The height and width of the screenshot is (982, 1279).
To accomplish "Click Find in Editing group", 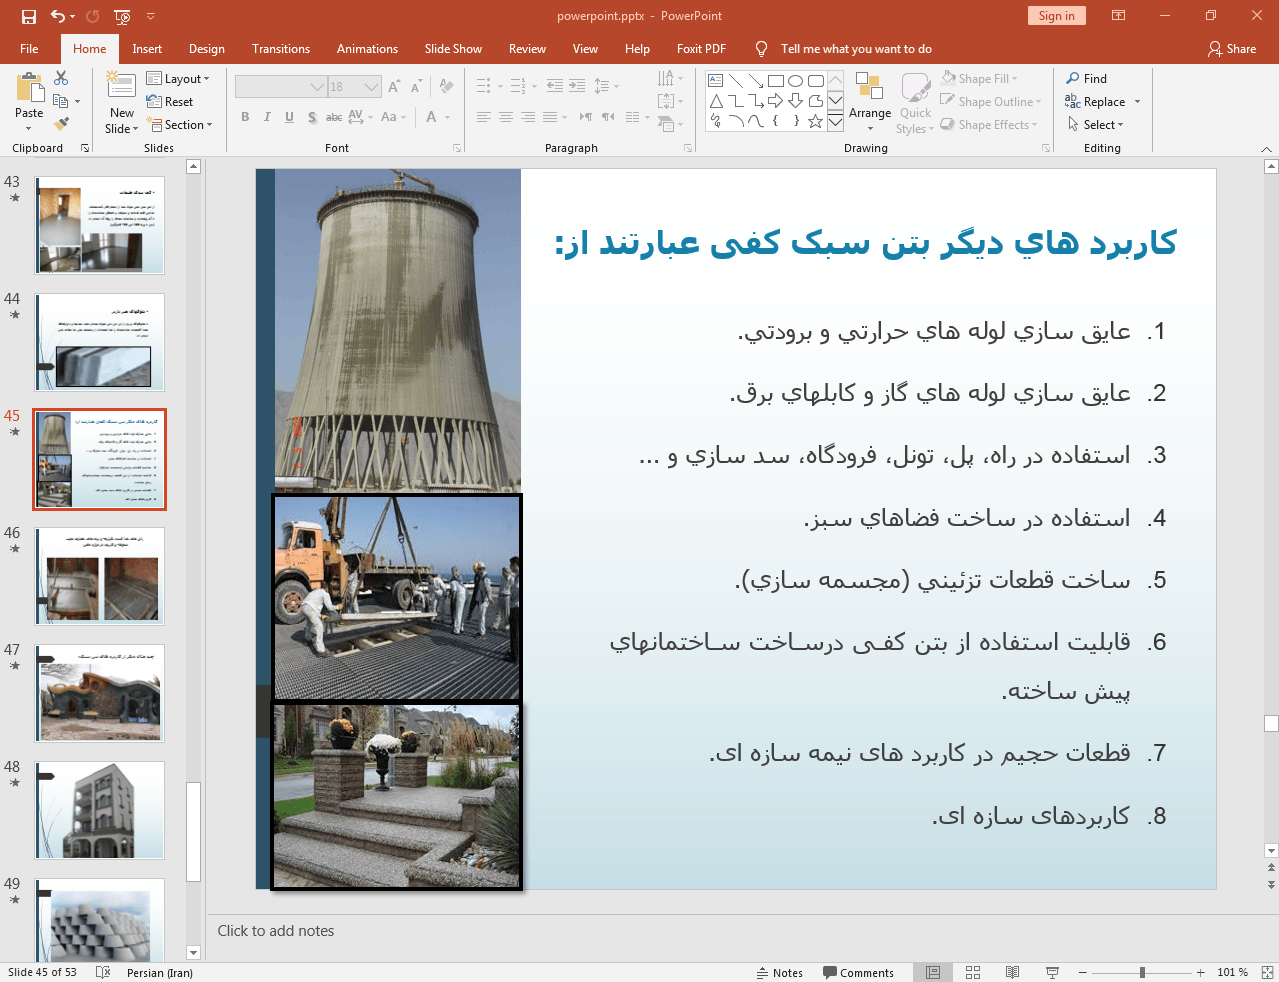I will [1086, 78].
